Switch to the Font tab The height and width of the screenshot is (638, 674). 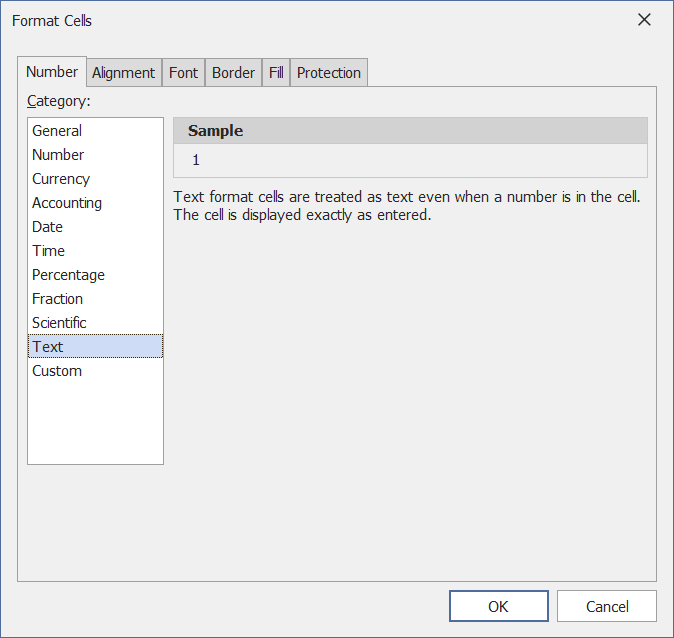pos(183,73)
